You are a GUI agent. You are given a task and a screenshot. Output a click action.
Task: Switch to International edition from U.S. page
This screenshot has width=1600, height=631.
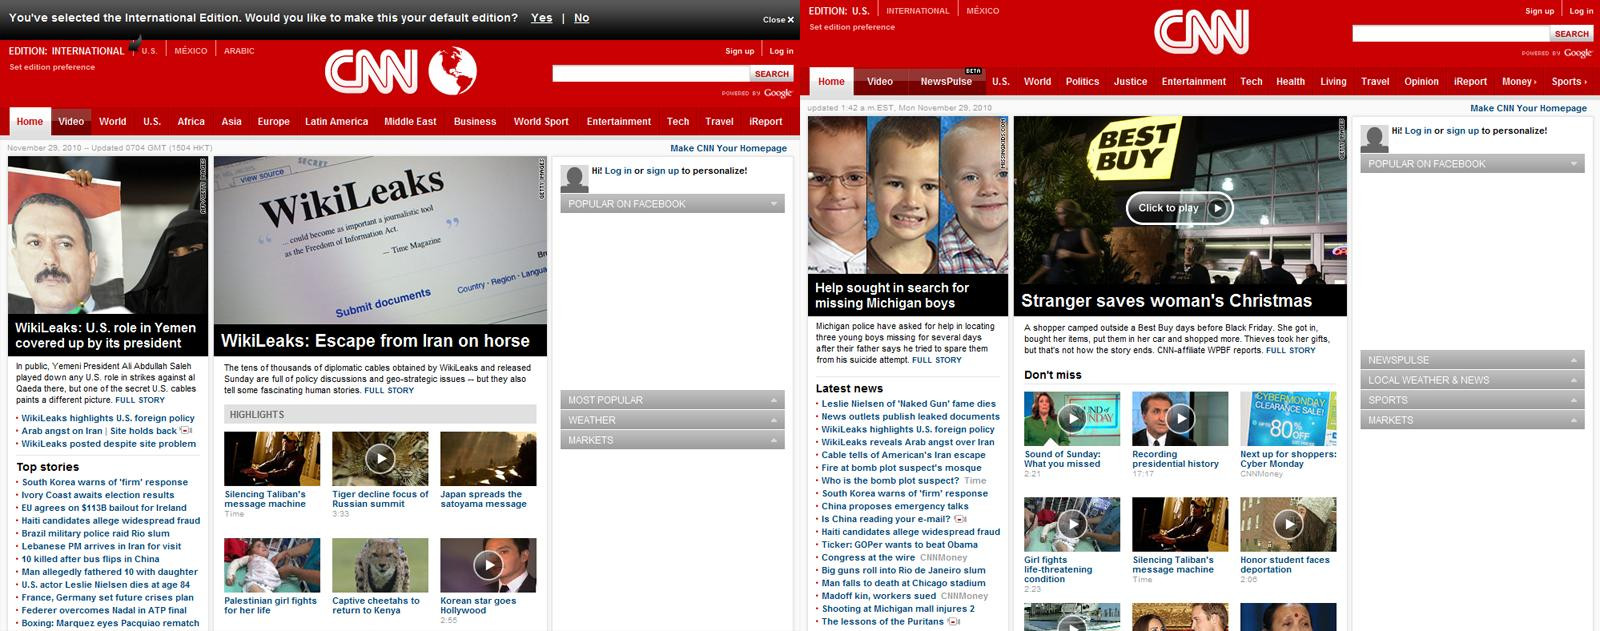(x=917, y=11)
